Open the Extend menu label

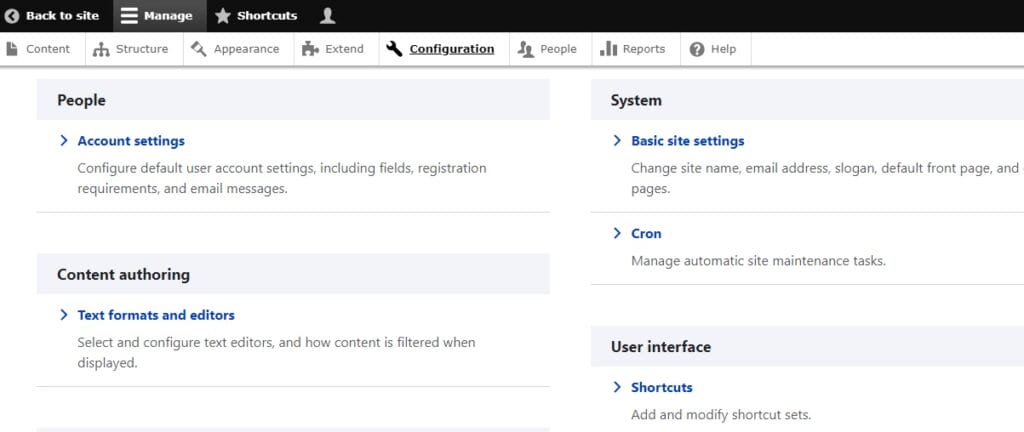[x=344, y=49]
